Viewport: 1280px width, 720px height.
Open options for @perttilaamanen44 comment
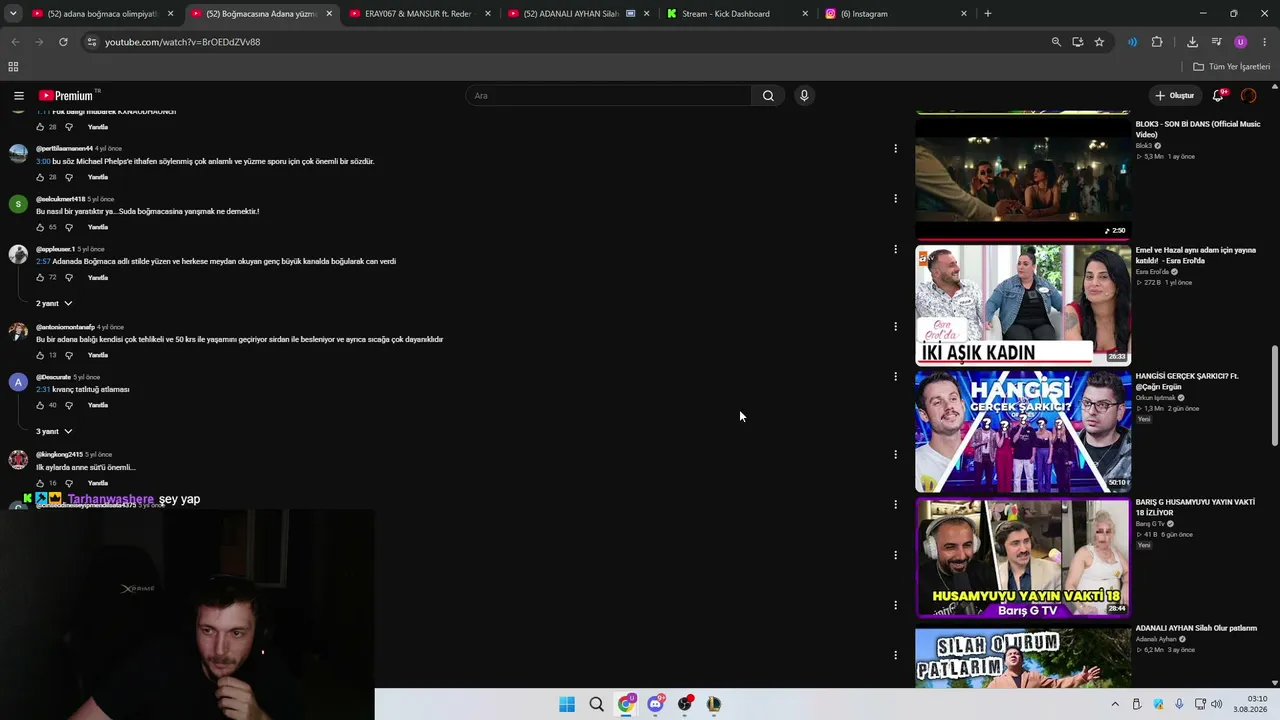click(895, 148)
